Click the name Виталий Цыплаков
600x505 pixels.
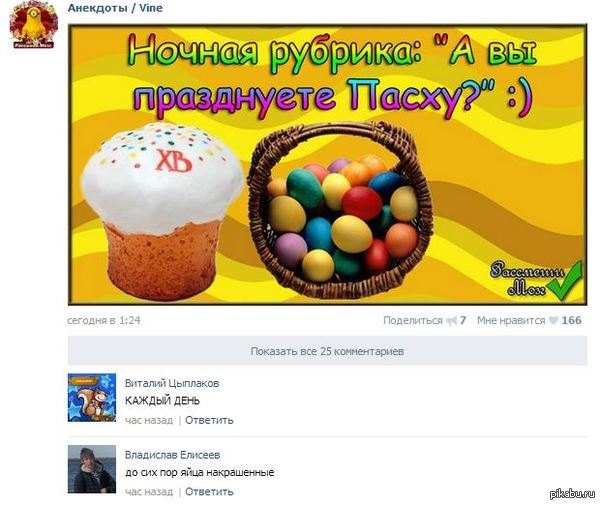point(172,383)
